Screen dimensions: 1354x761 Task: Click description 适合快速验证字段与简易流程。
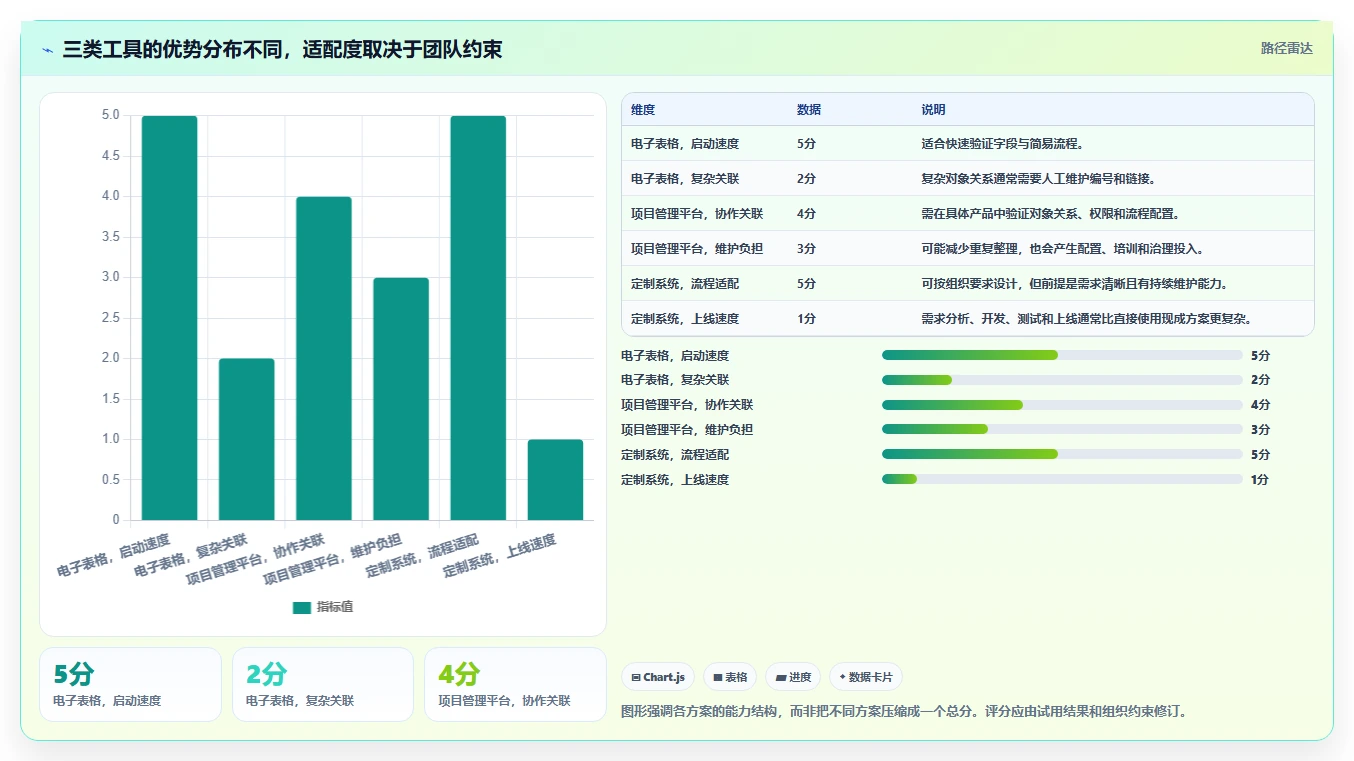click(1002, 144)
